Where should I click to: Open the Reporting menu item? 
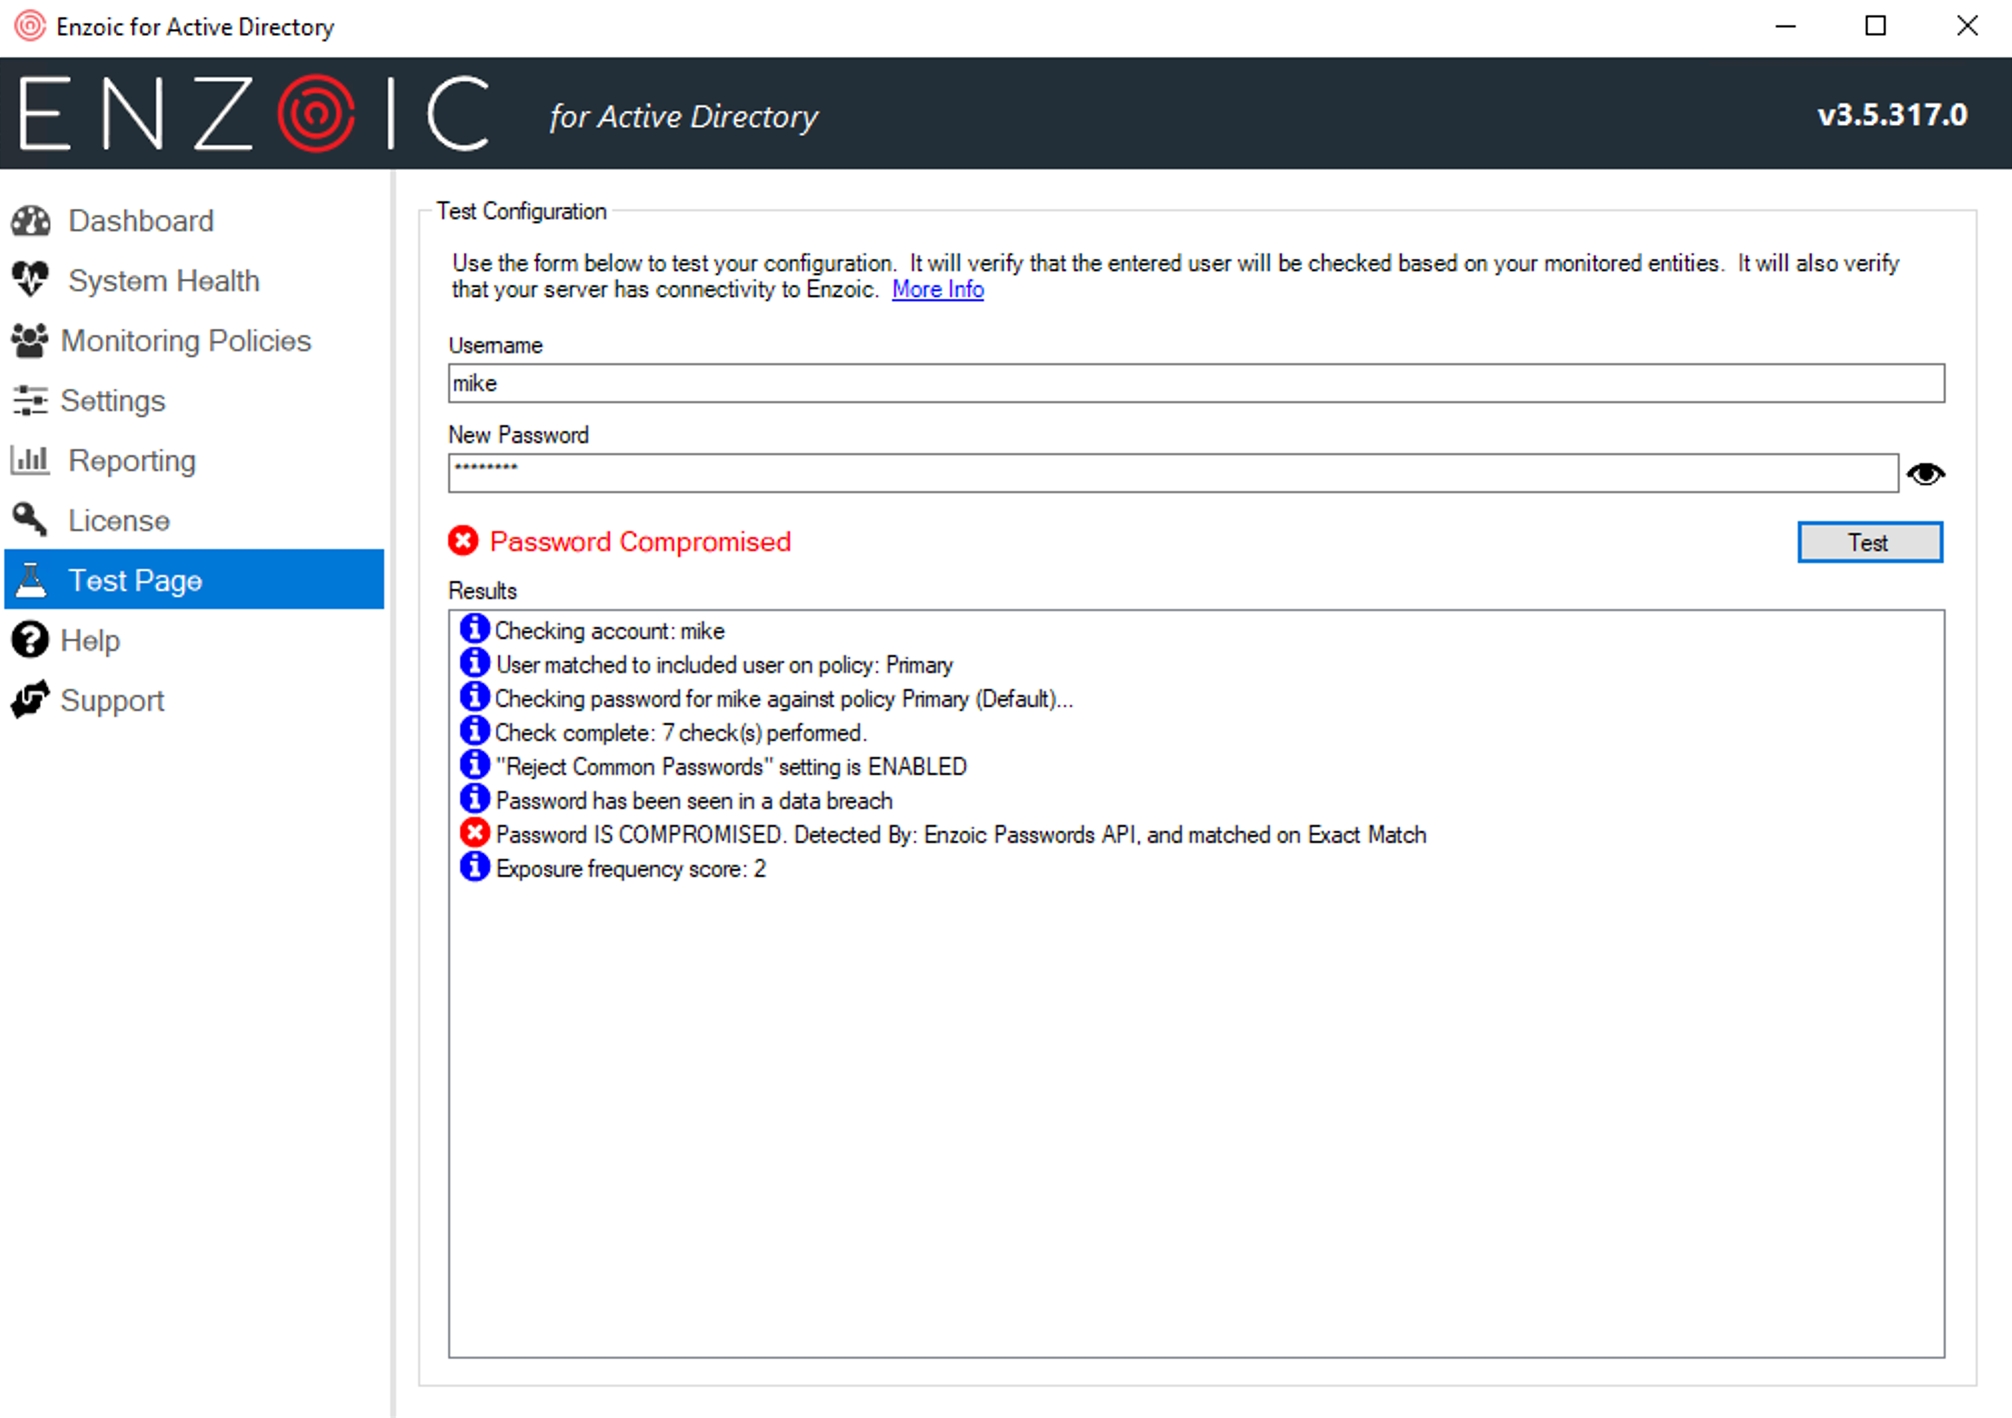(131, 461)
